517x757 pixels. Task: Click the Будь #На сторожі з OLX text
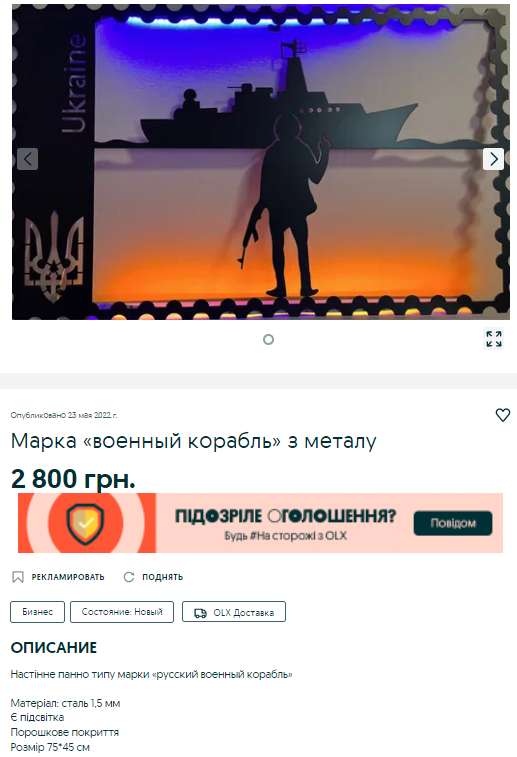point(285,536)
